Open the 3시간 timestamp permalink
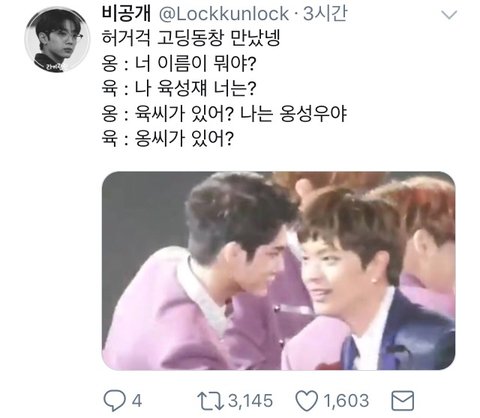 325,14
